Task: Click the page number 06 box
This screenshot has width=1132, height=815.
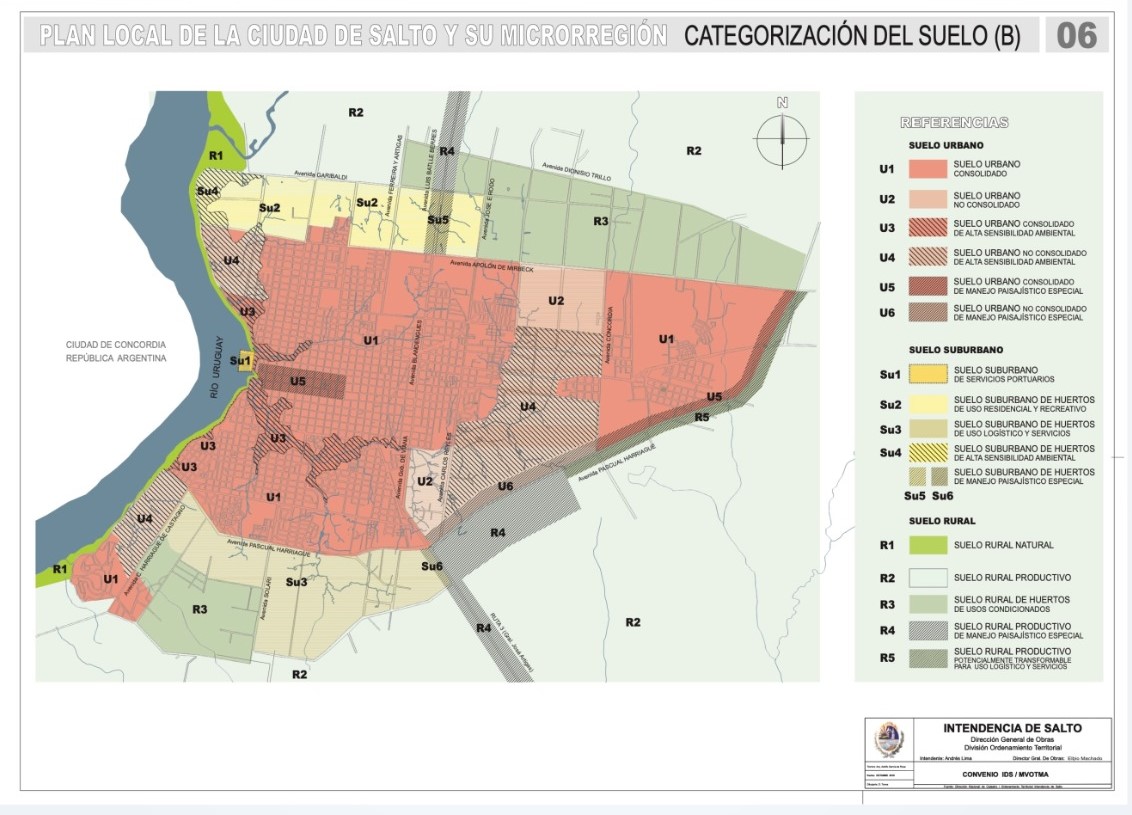Action: [x=1076, y=37]
